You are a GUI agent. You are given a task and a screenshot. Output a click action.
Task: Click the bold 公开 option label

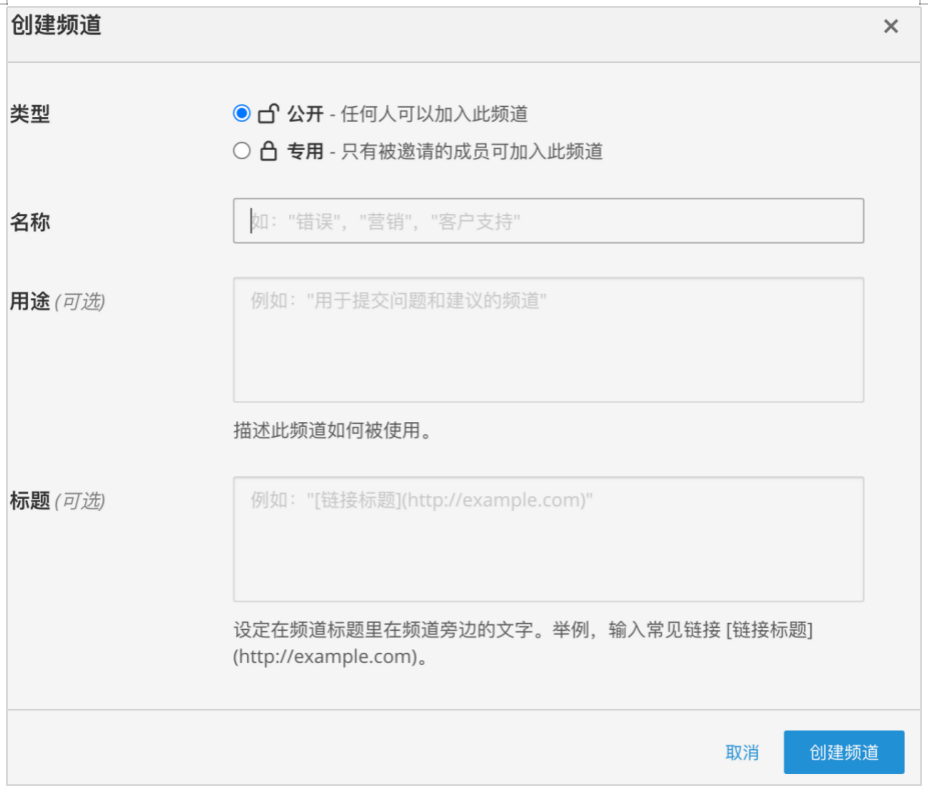tap(305, 114)
